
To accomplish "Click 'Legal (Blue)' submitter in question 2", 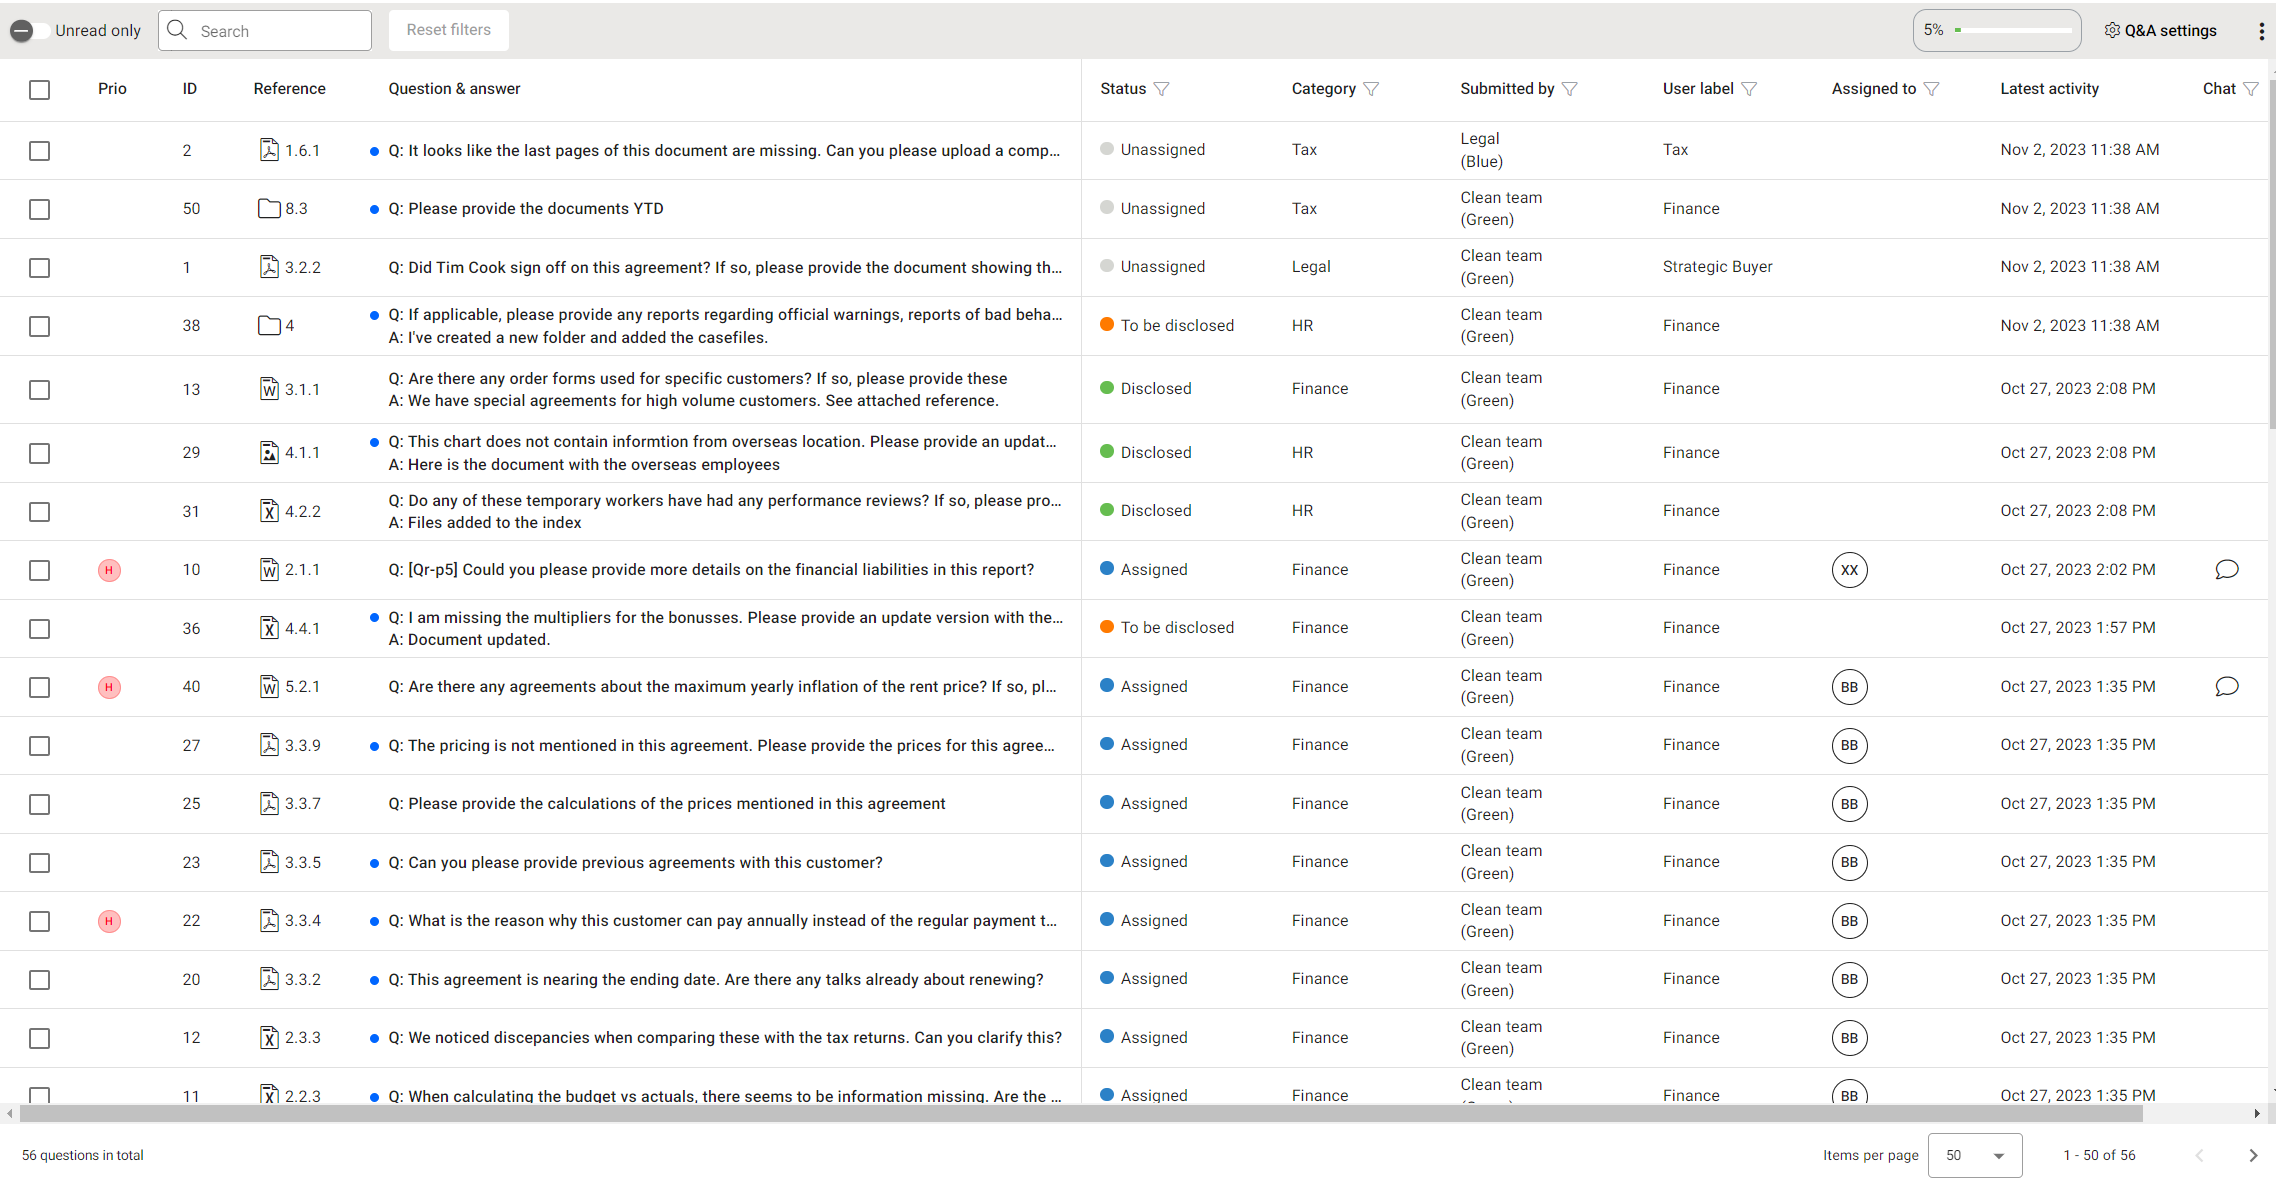I will coord(1481,150).
